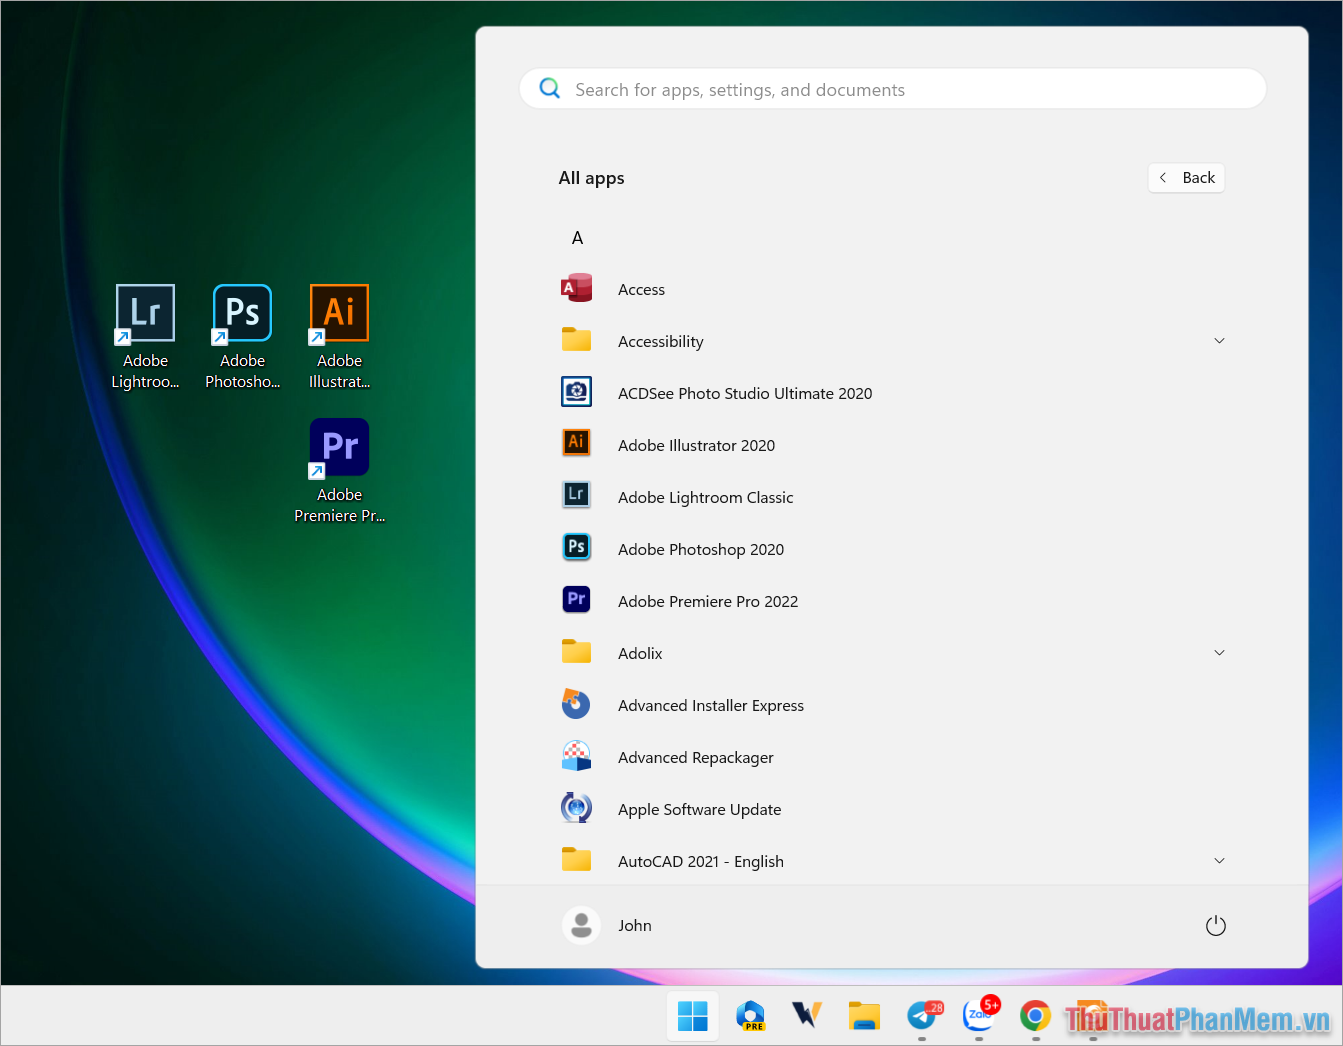Click the Back button above the app list

[x=1186, y=177]
